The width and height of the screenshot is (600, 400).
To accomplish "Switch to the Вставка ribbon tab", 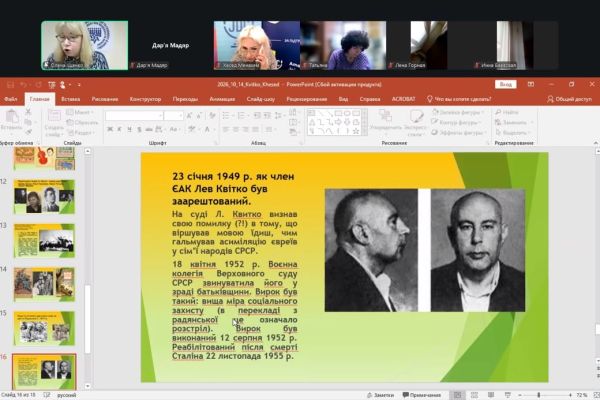I will click(70, 99).
